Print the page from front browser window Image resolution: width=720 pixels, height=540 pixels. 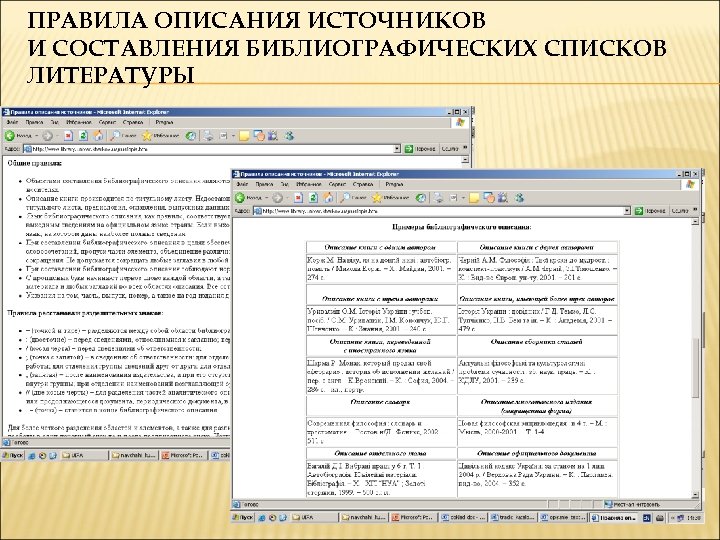(439, 198)
